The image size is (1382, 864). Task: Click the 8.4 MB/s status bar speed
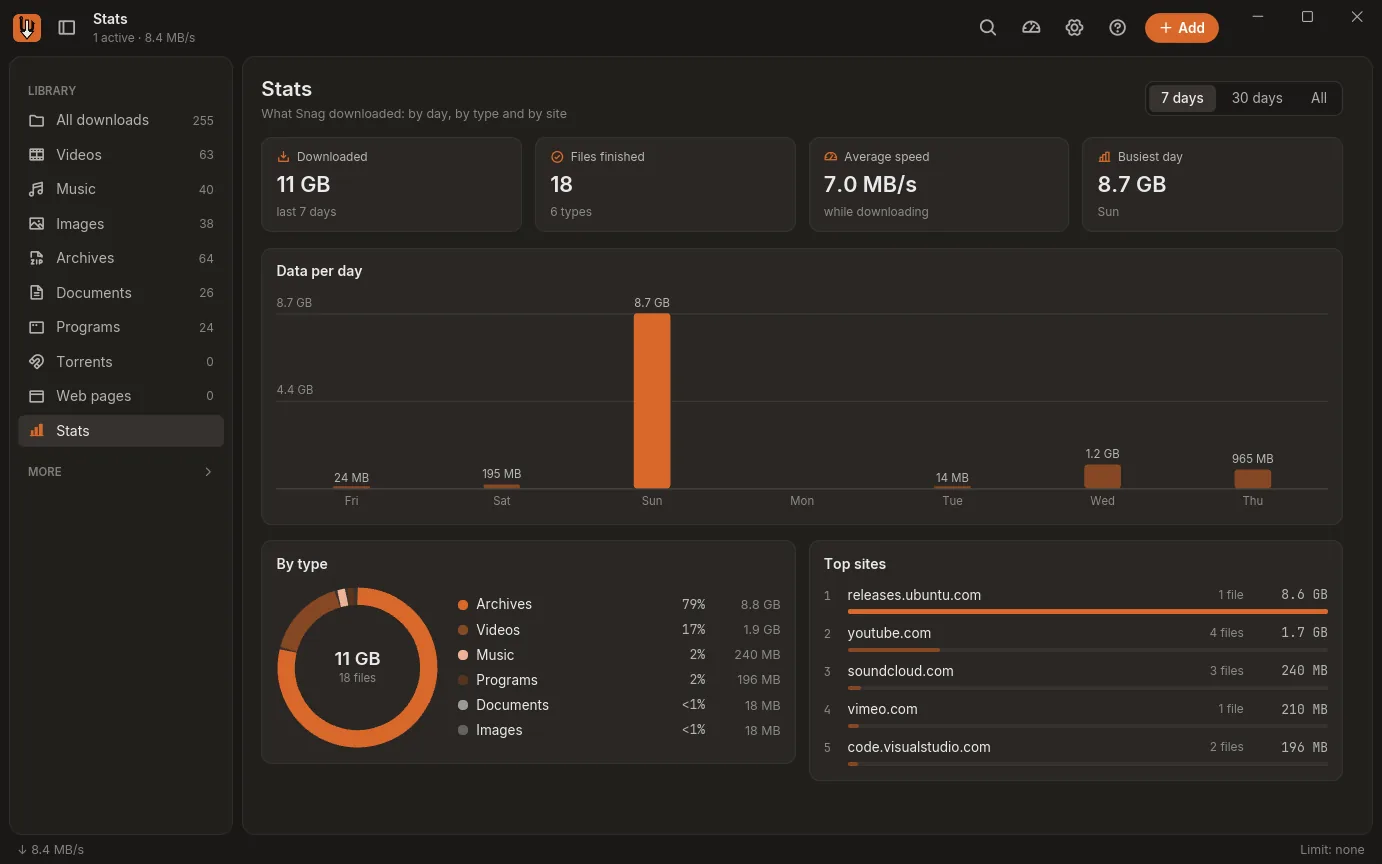pos(51,850)
